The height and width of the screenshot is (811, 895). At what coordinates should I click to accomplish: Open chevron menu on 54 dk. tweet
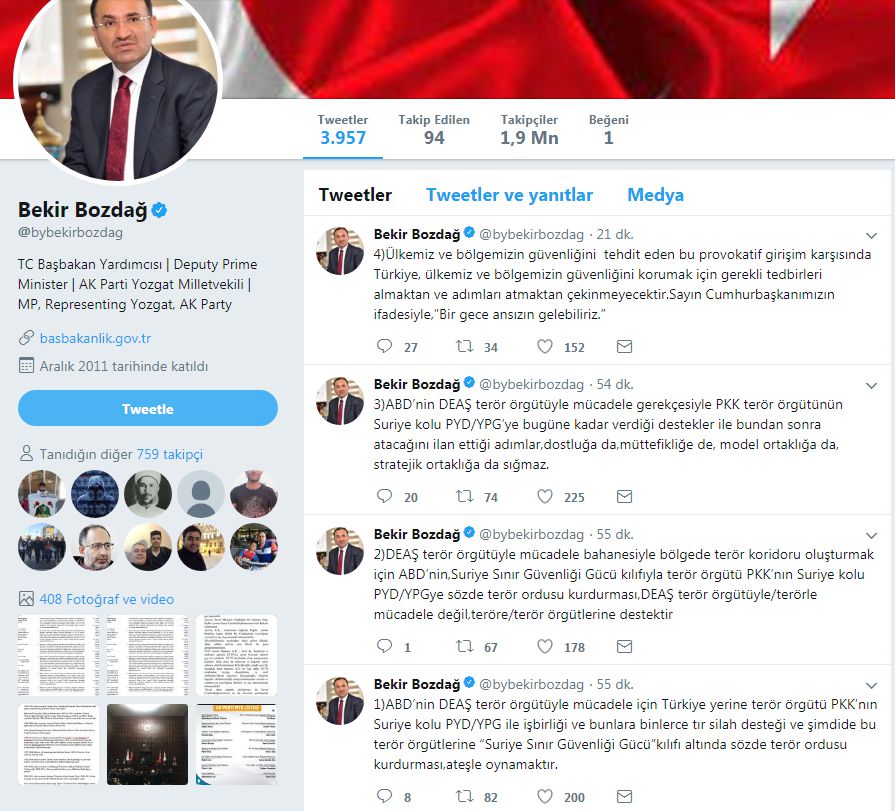pyautogui.click(x=871, y=386)
